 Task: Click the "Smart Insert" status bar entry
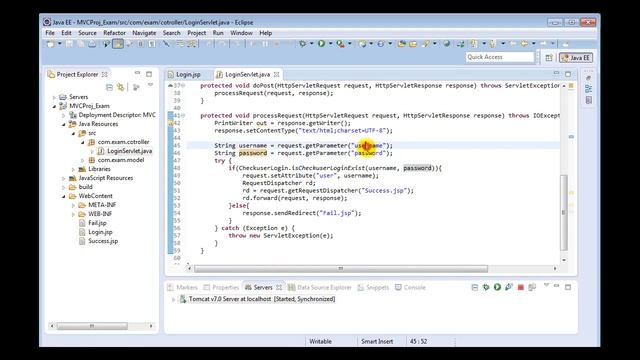pos(377,341)
